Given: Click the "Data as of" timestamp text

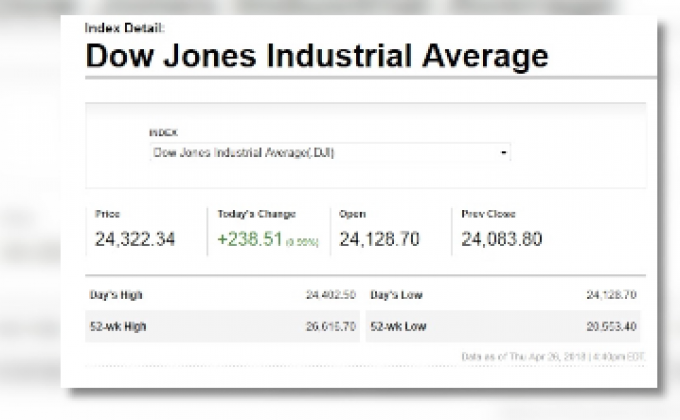Looking at the screenshot, I should tap(553, 356).
